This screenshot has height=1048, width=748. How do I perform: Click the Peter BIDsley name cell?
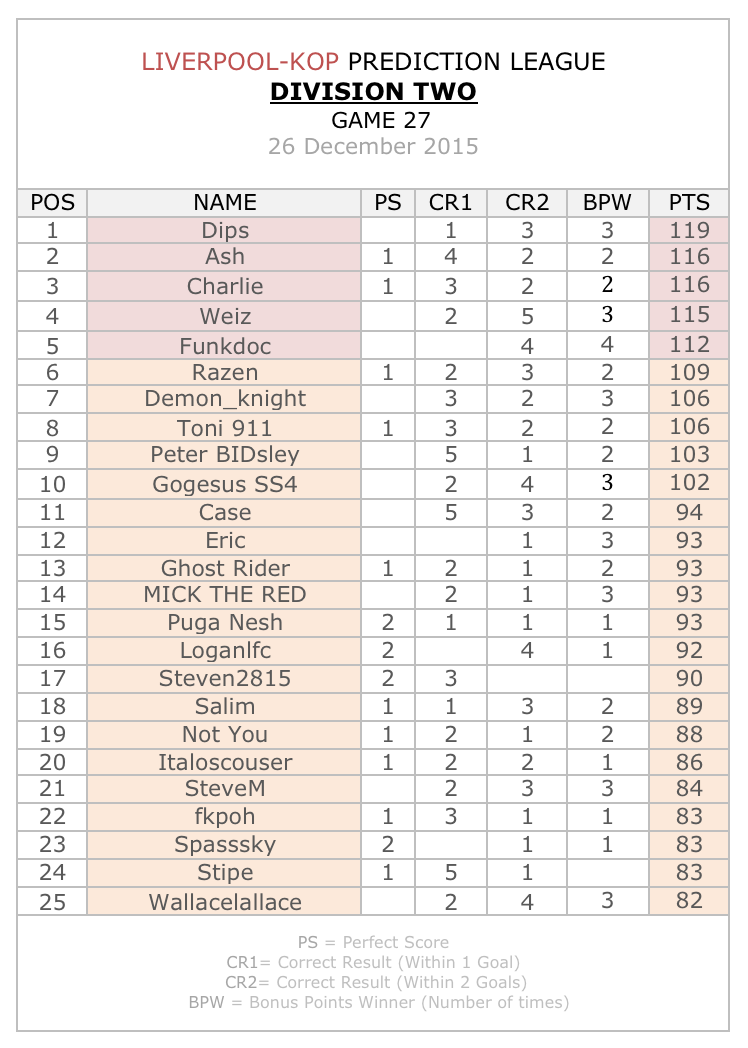click(224, 455)
